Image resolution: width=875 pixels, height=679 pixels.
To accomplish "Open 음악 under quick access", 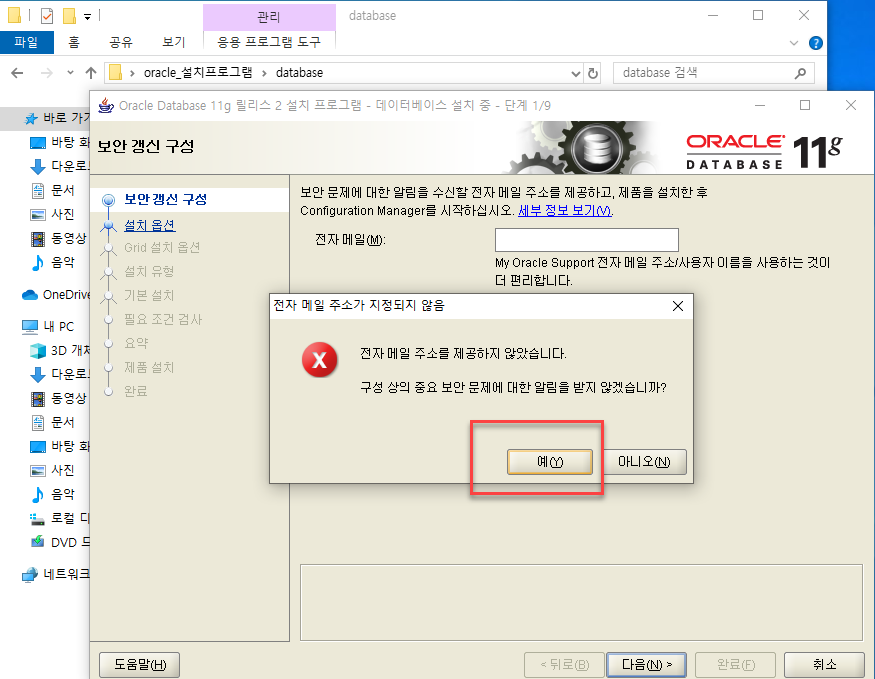I will pos(51,262).
